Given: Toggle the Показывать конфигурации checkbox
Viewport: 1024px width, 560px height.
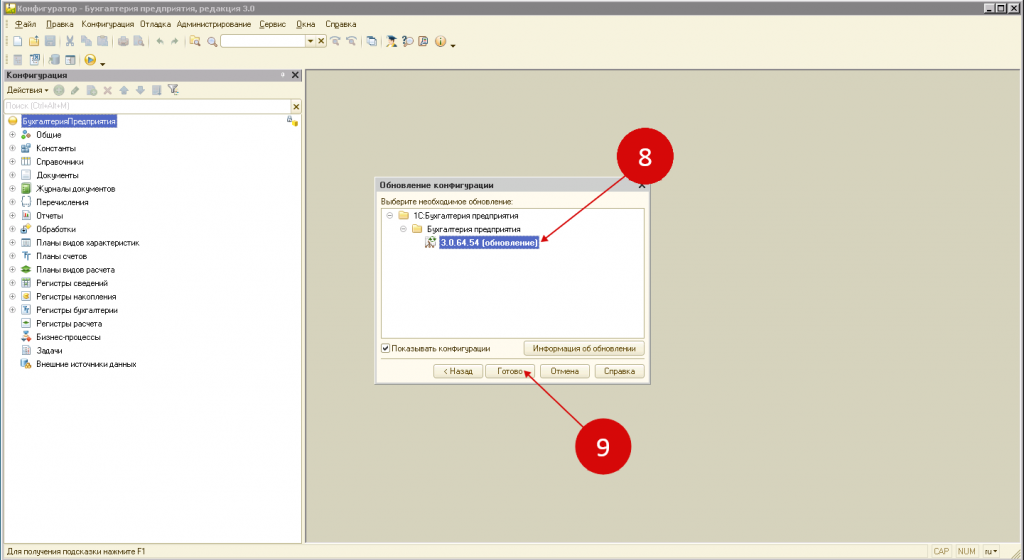Looking at the screenshot, I should 385,349.
